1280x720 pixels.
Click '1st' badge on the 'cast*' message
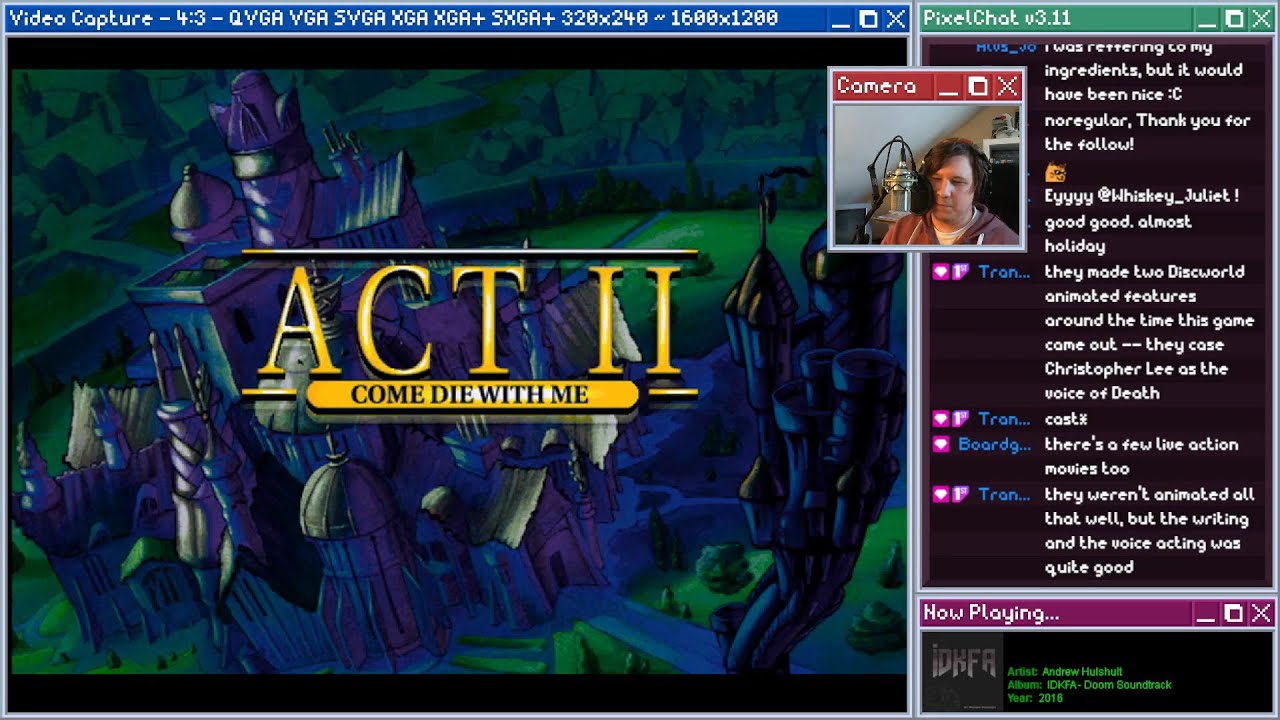960,419
